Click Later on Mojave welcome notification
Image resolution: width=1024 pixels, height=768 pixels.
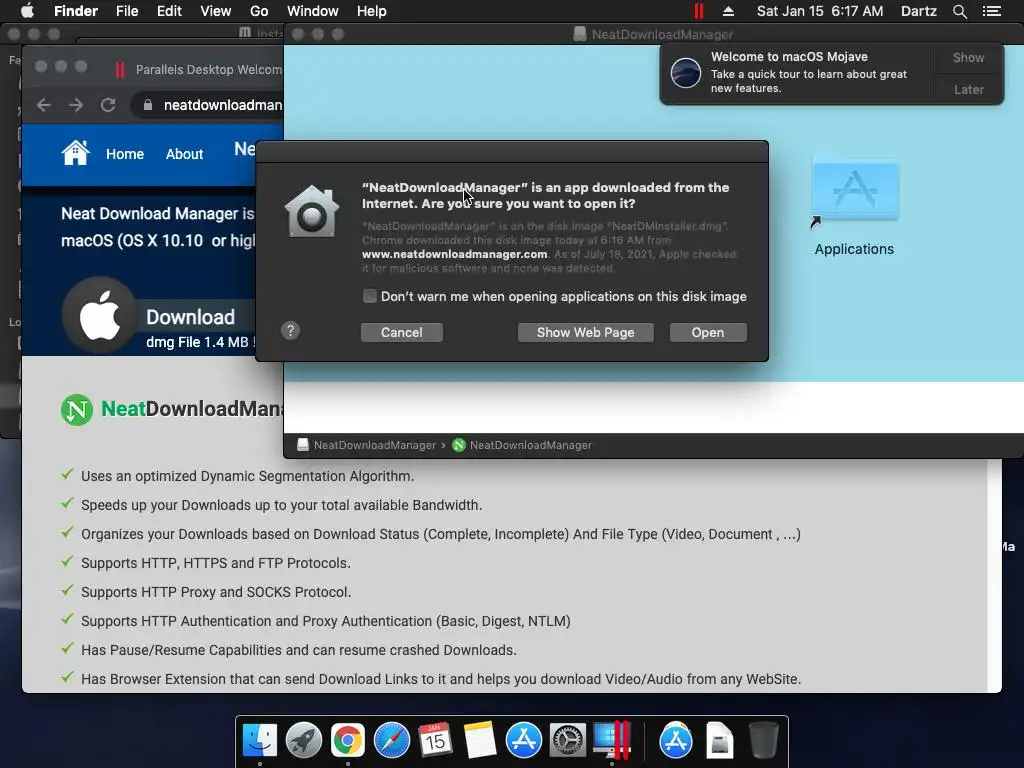coord(968,89)
